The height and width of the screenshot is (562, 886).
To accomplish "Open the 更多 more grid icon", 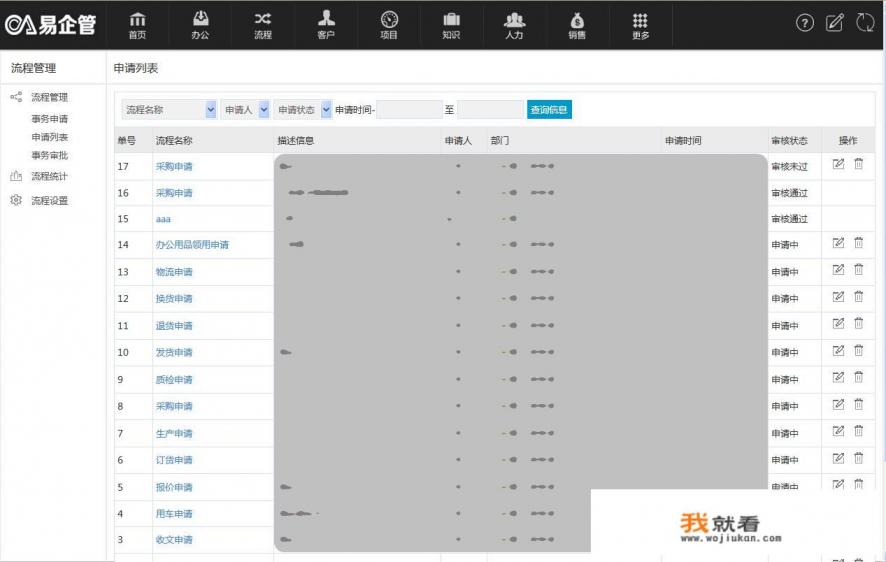I will click(x=640, y=26).
